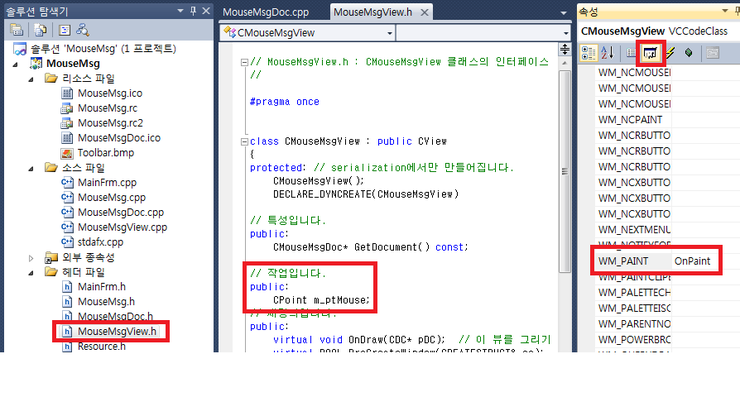
Task: Open the document tabs list dropdown arrow
Action: point(563,13)
